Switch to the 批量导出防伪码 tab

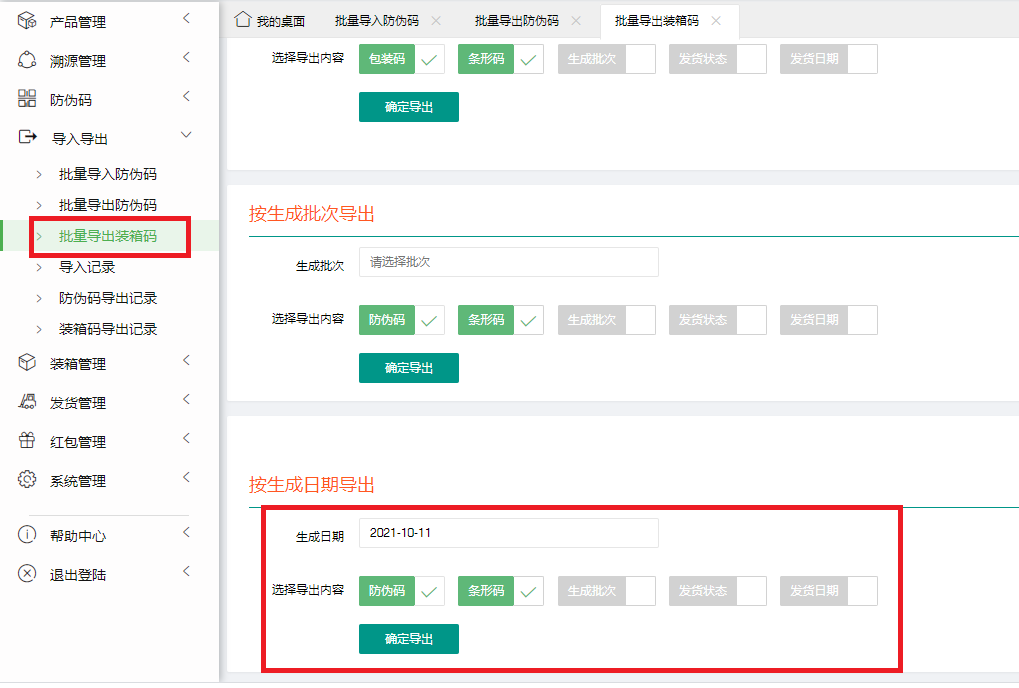[x=516, y=21]
